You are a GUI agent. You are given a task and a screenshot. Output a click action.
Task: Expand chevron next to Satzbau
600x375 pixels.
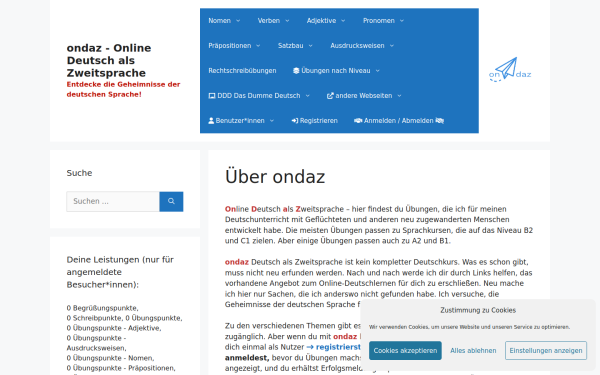311,46
